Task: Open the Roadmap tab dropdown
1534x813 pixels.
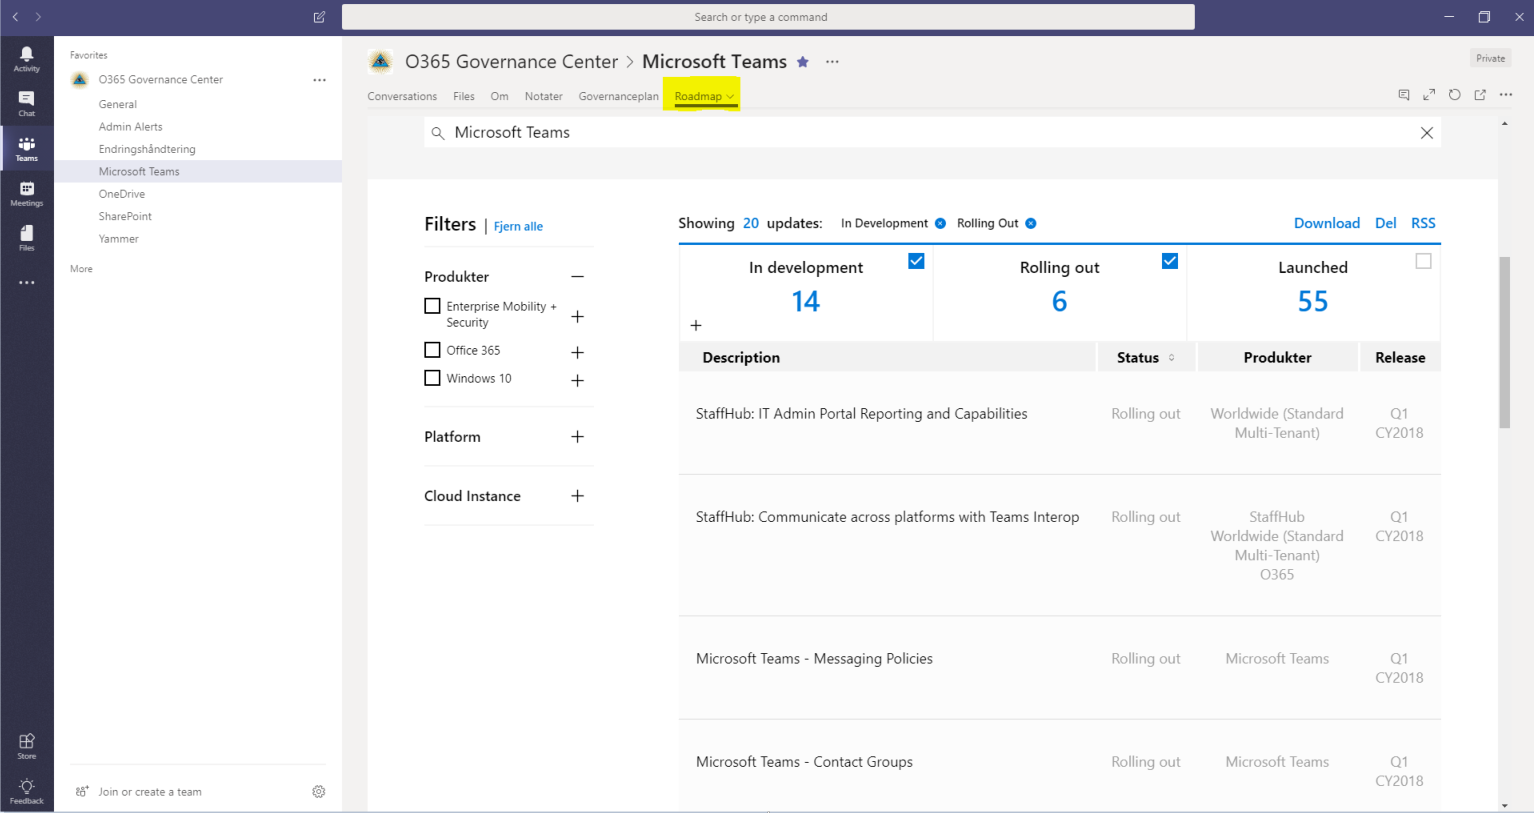Action: 731,96
